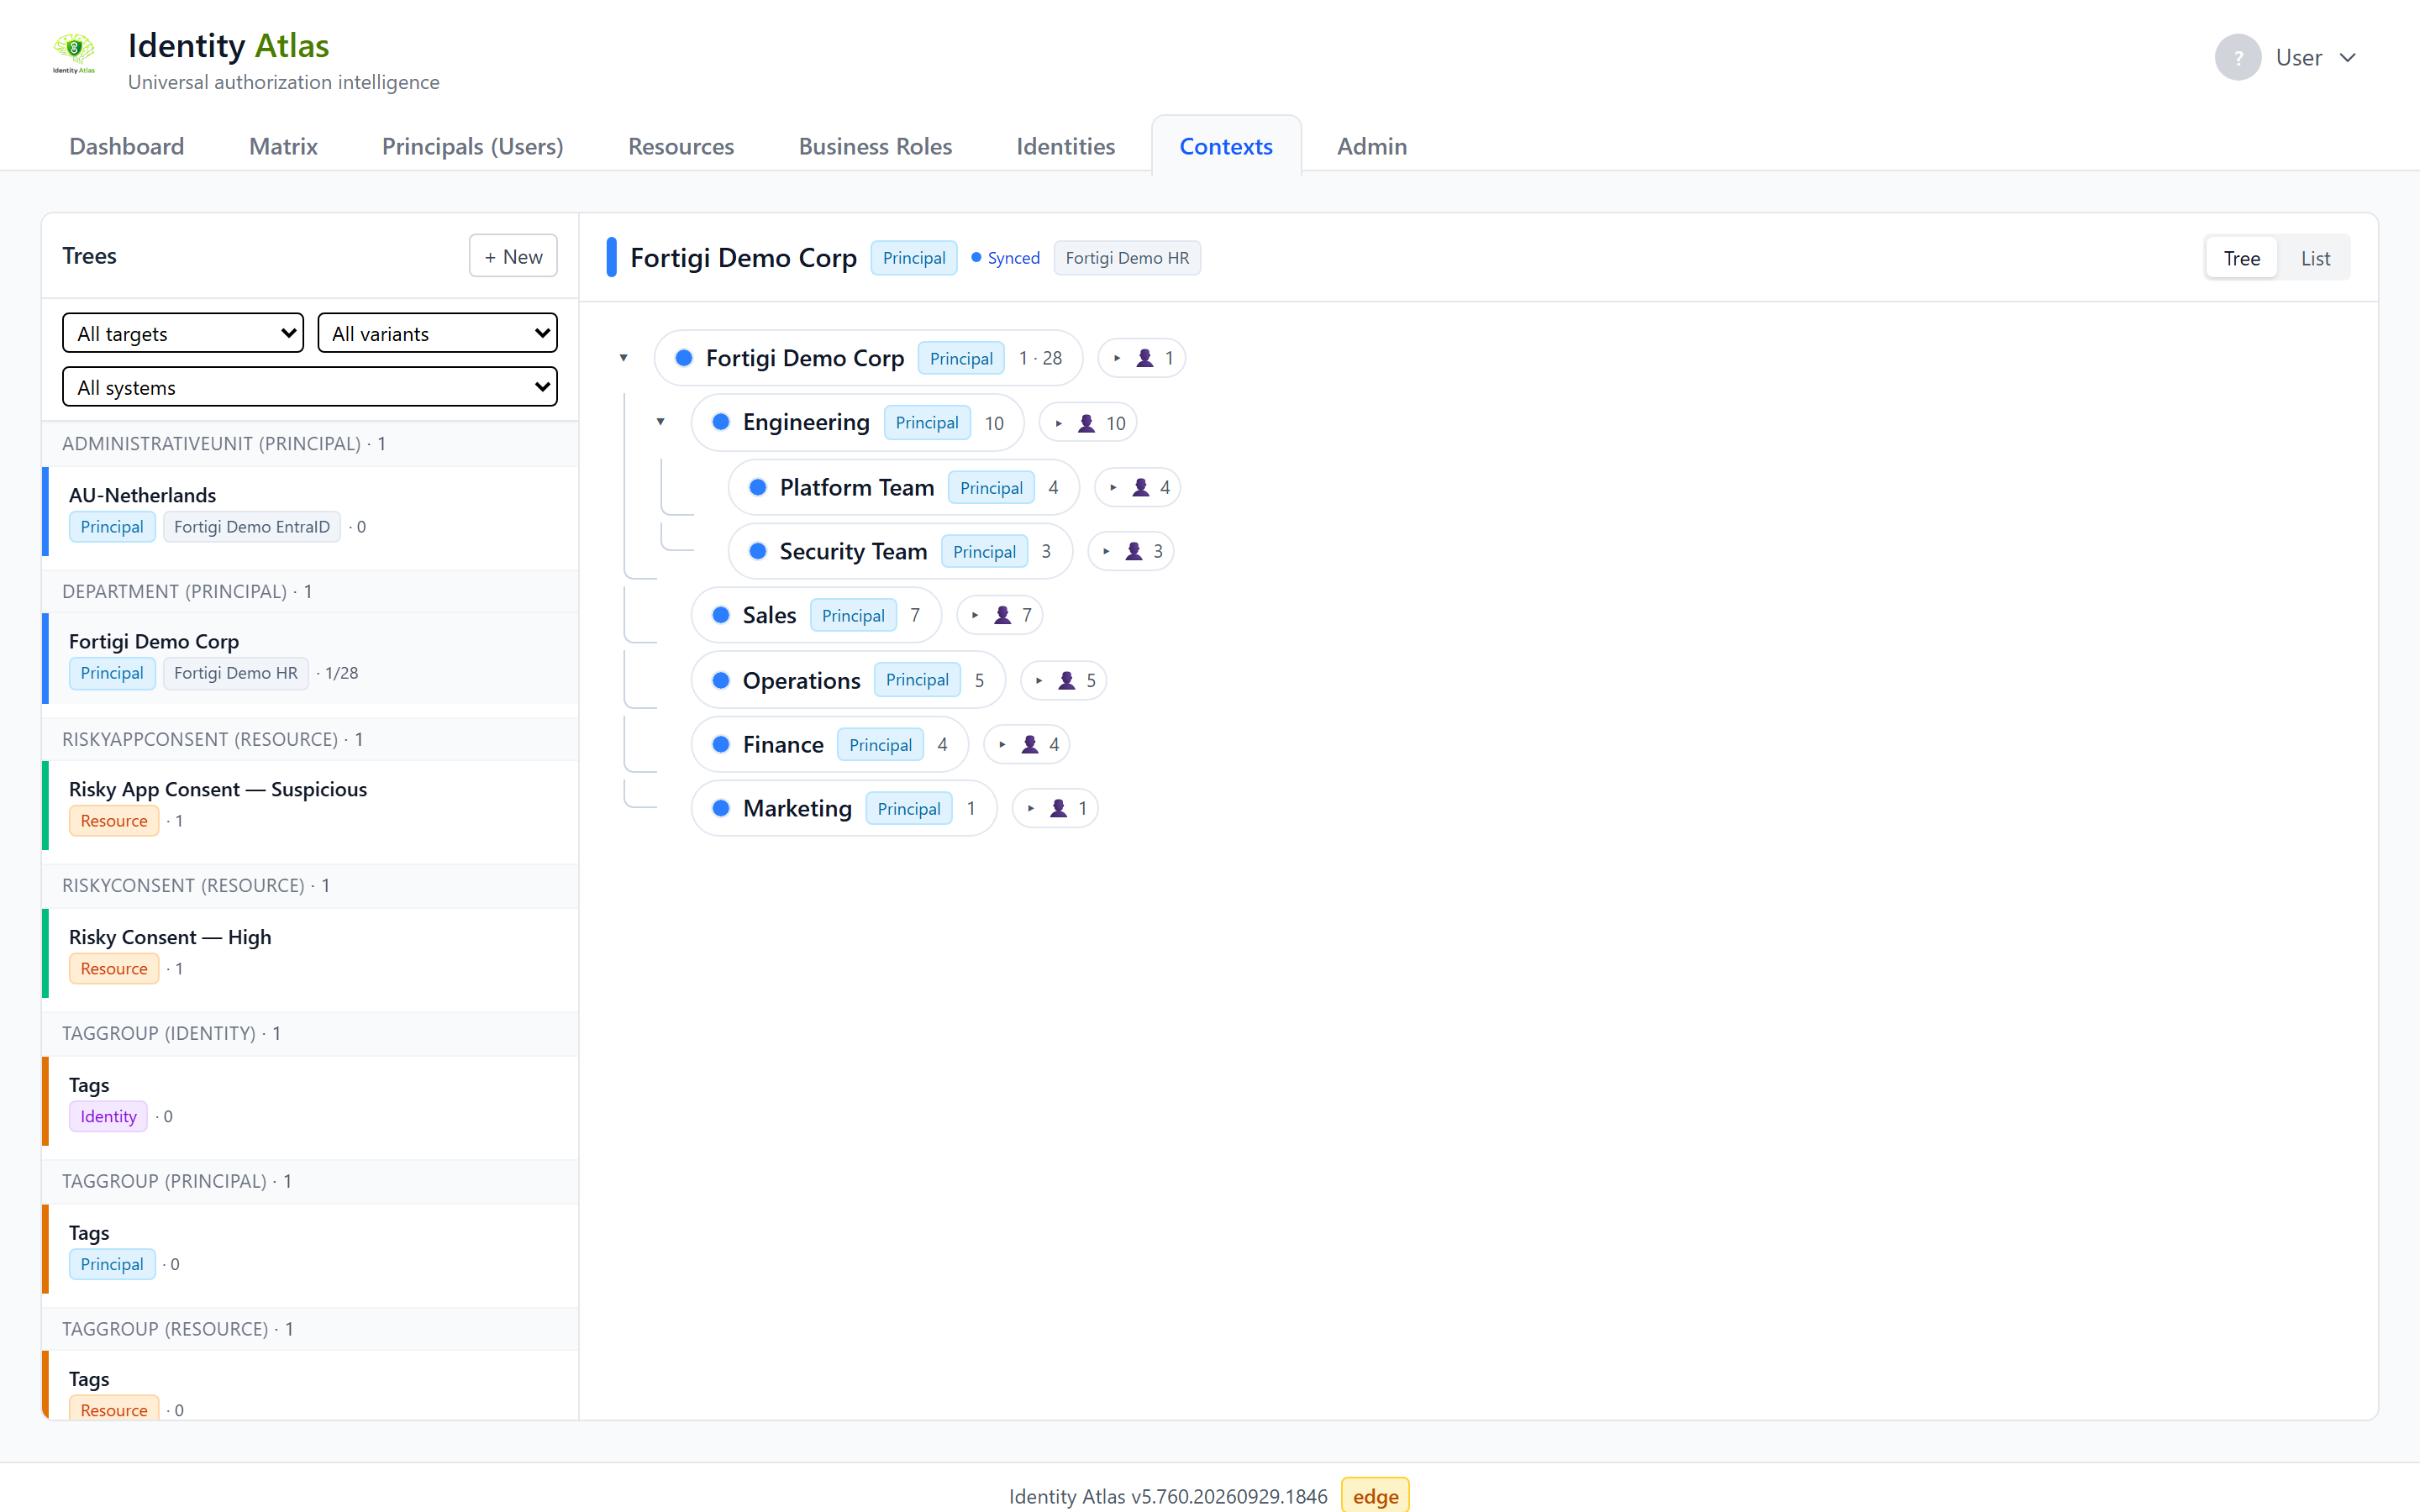Expand members of Fortigi Demo Corp root
Screen dimensions: 2420x1512
[x=1142, y=358]
